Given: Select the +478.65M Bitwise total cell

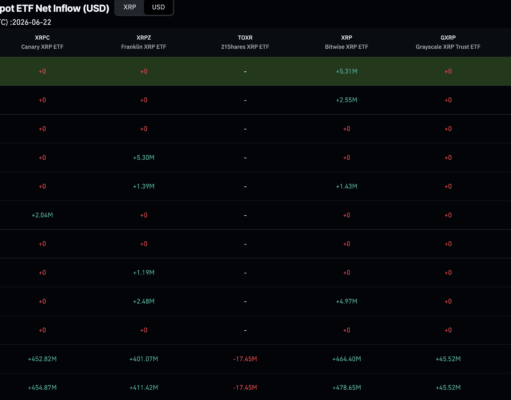Looking at the screenshot, I should 347,388.
